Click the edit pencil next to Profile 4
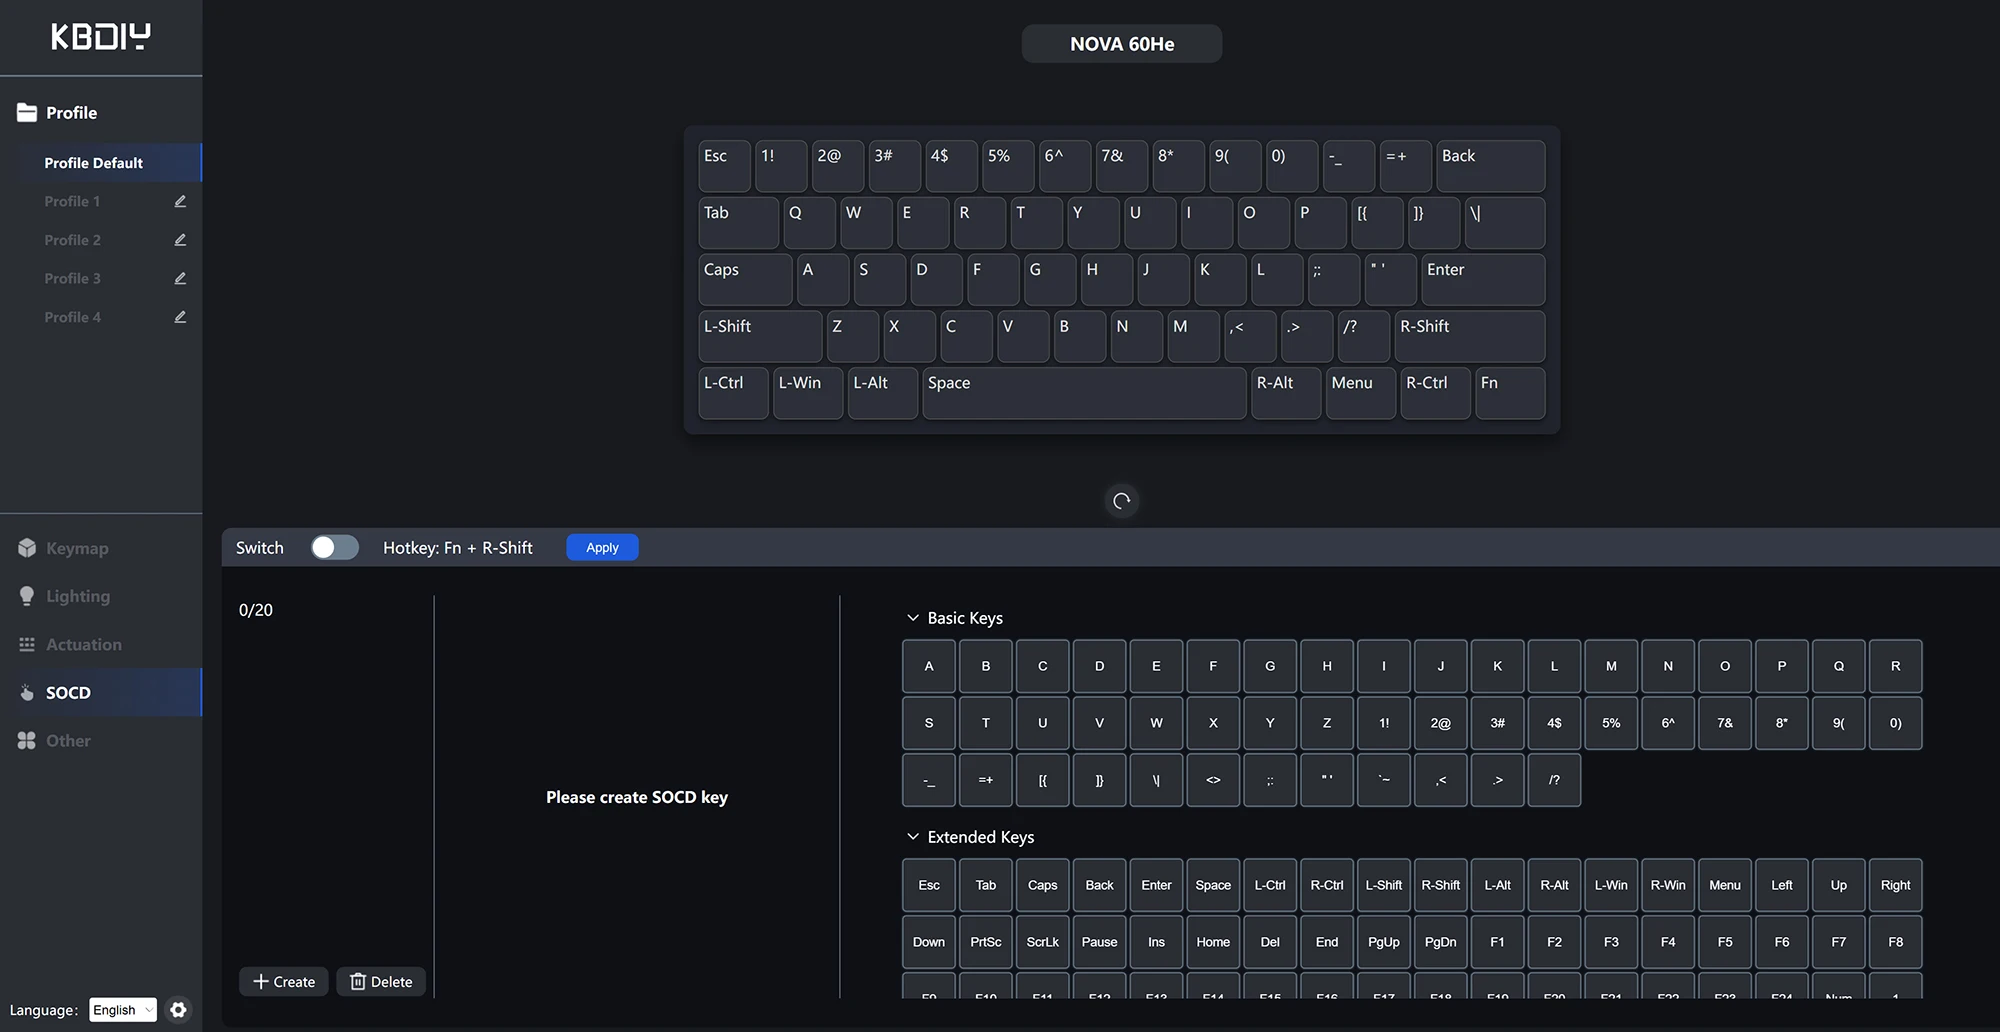This screenshot has height=1032, width=2000. coord(180,317)
